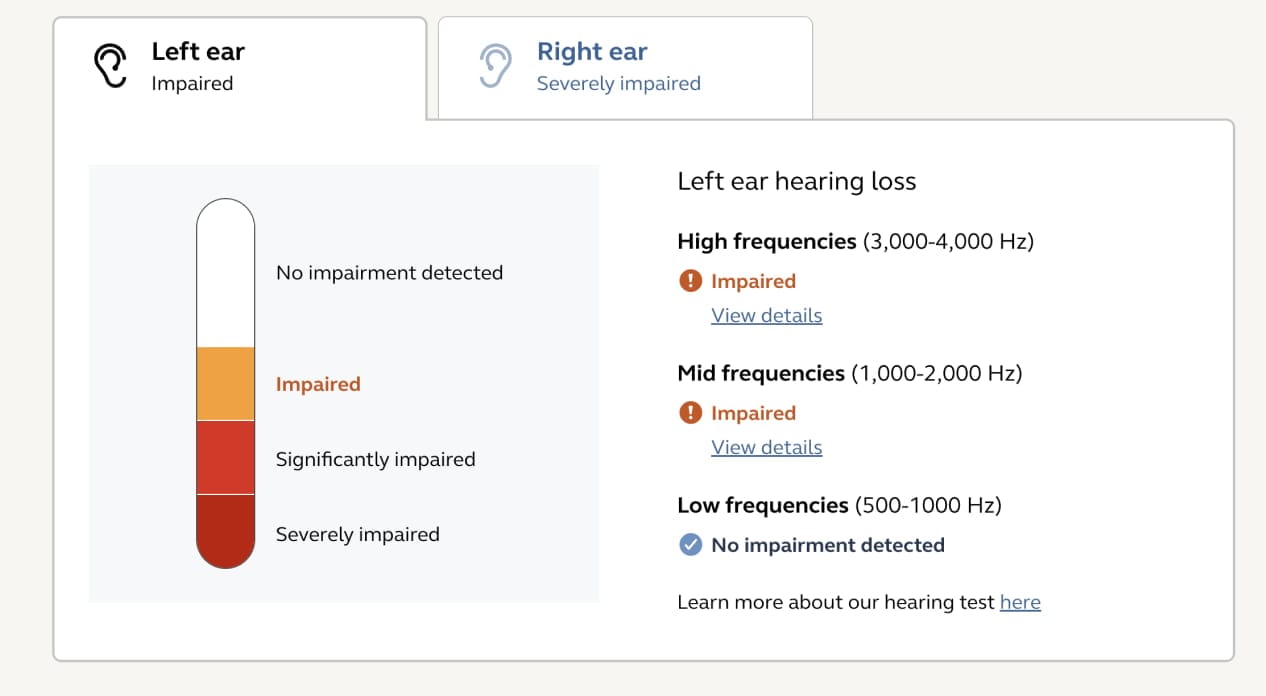
Task: Click the warning icon beside Mid frequencies
Action: pos(690,413)
